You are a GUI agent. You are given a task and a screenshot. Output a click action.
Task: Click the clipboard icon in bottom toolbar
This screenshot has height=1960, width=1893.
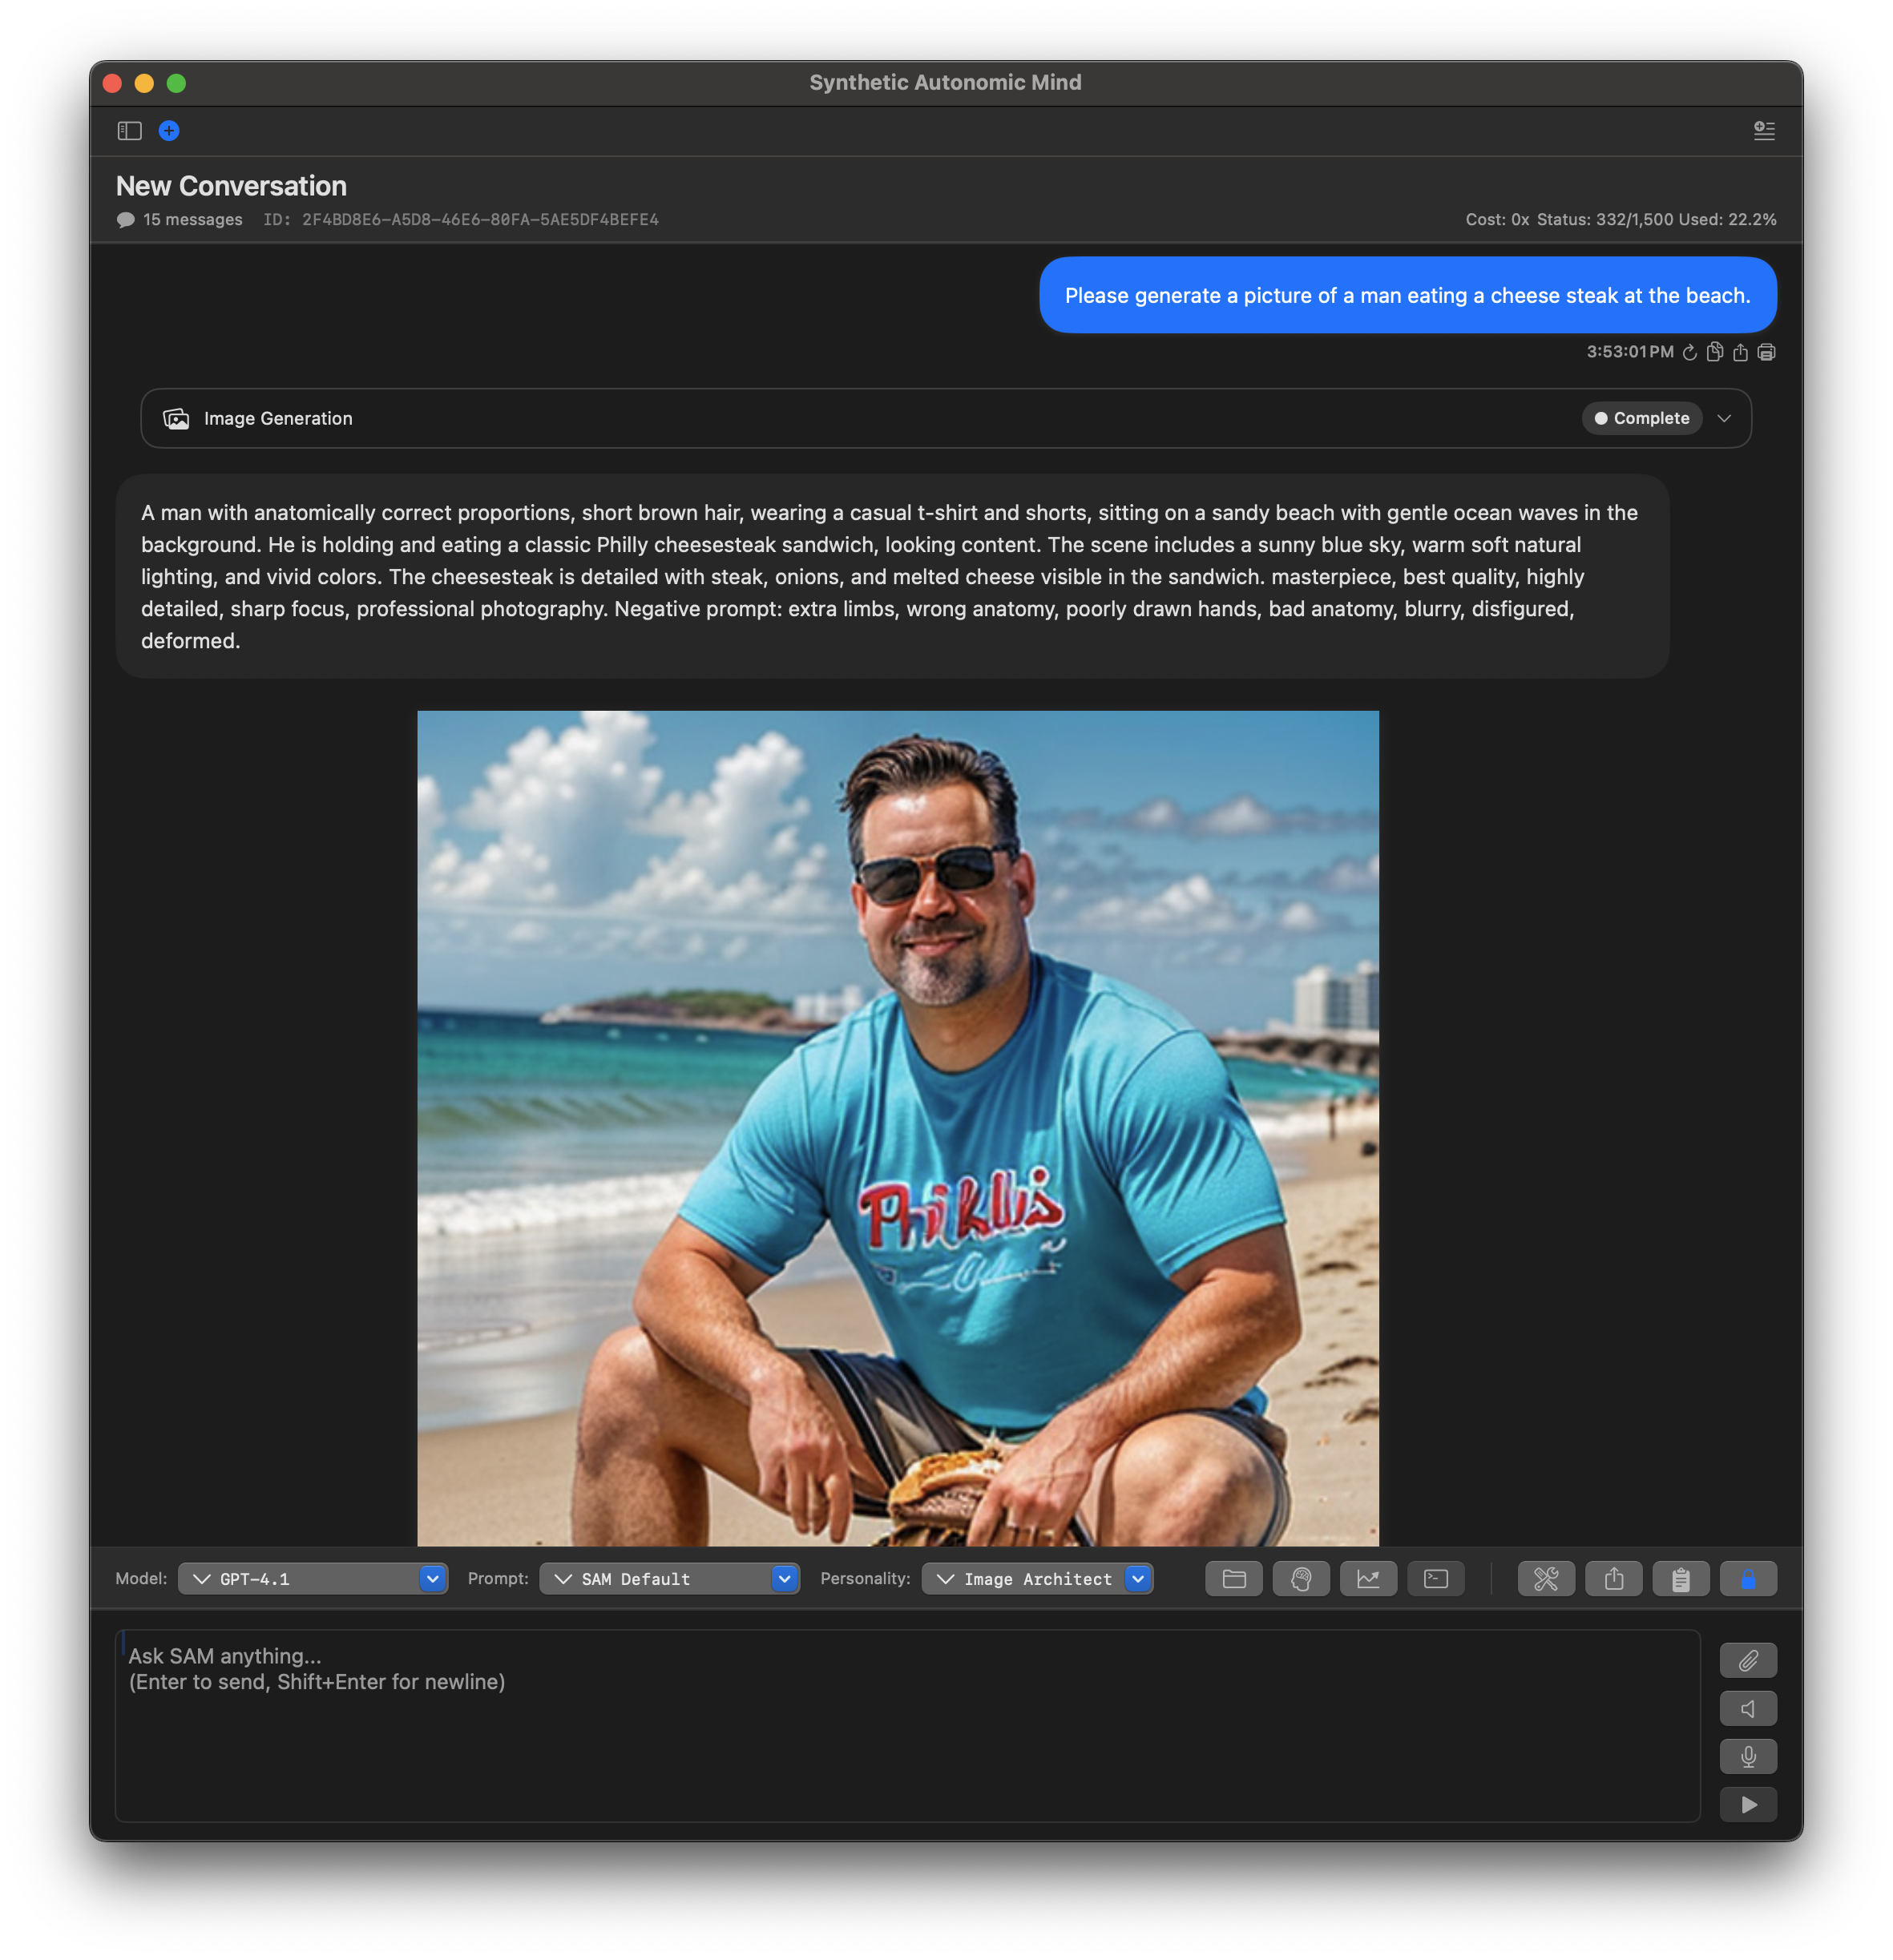pyautogui.click(x=1681, y=1579)
